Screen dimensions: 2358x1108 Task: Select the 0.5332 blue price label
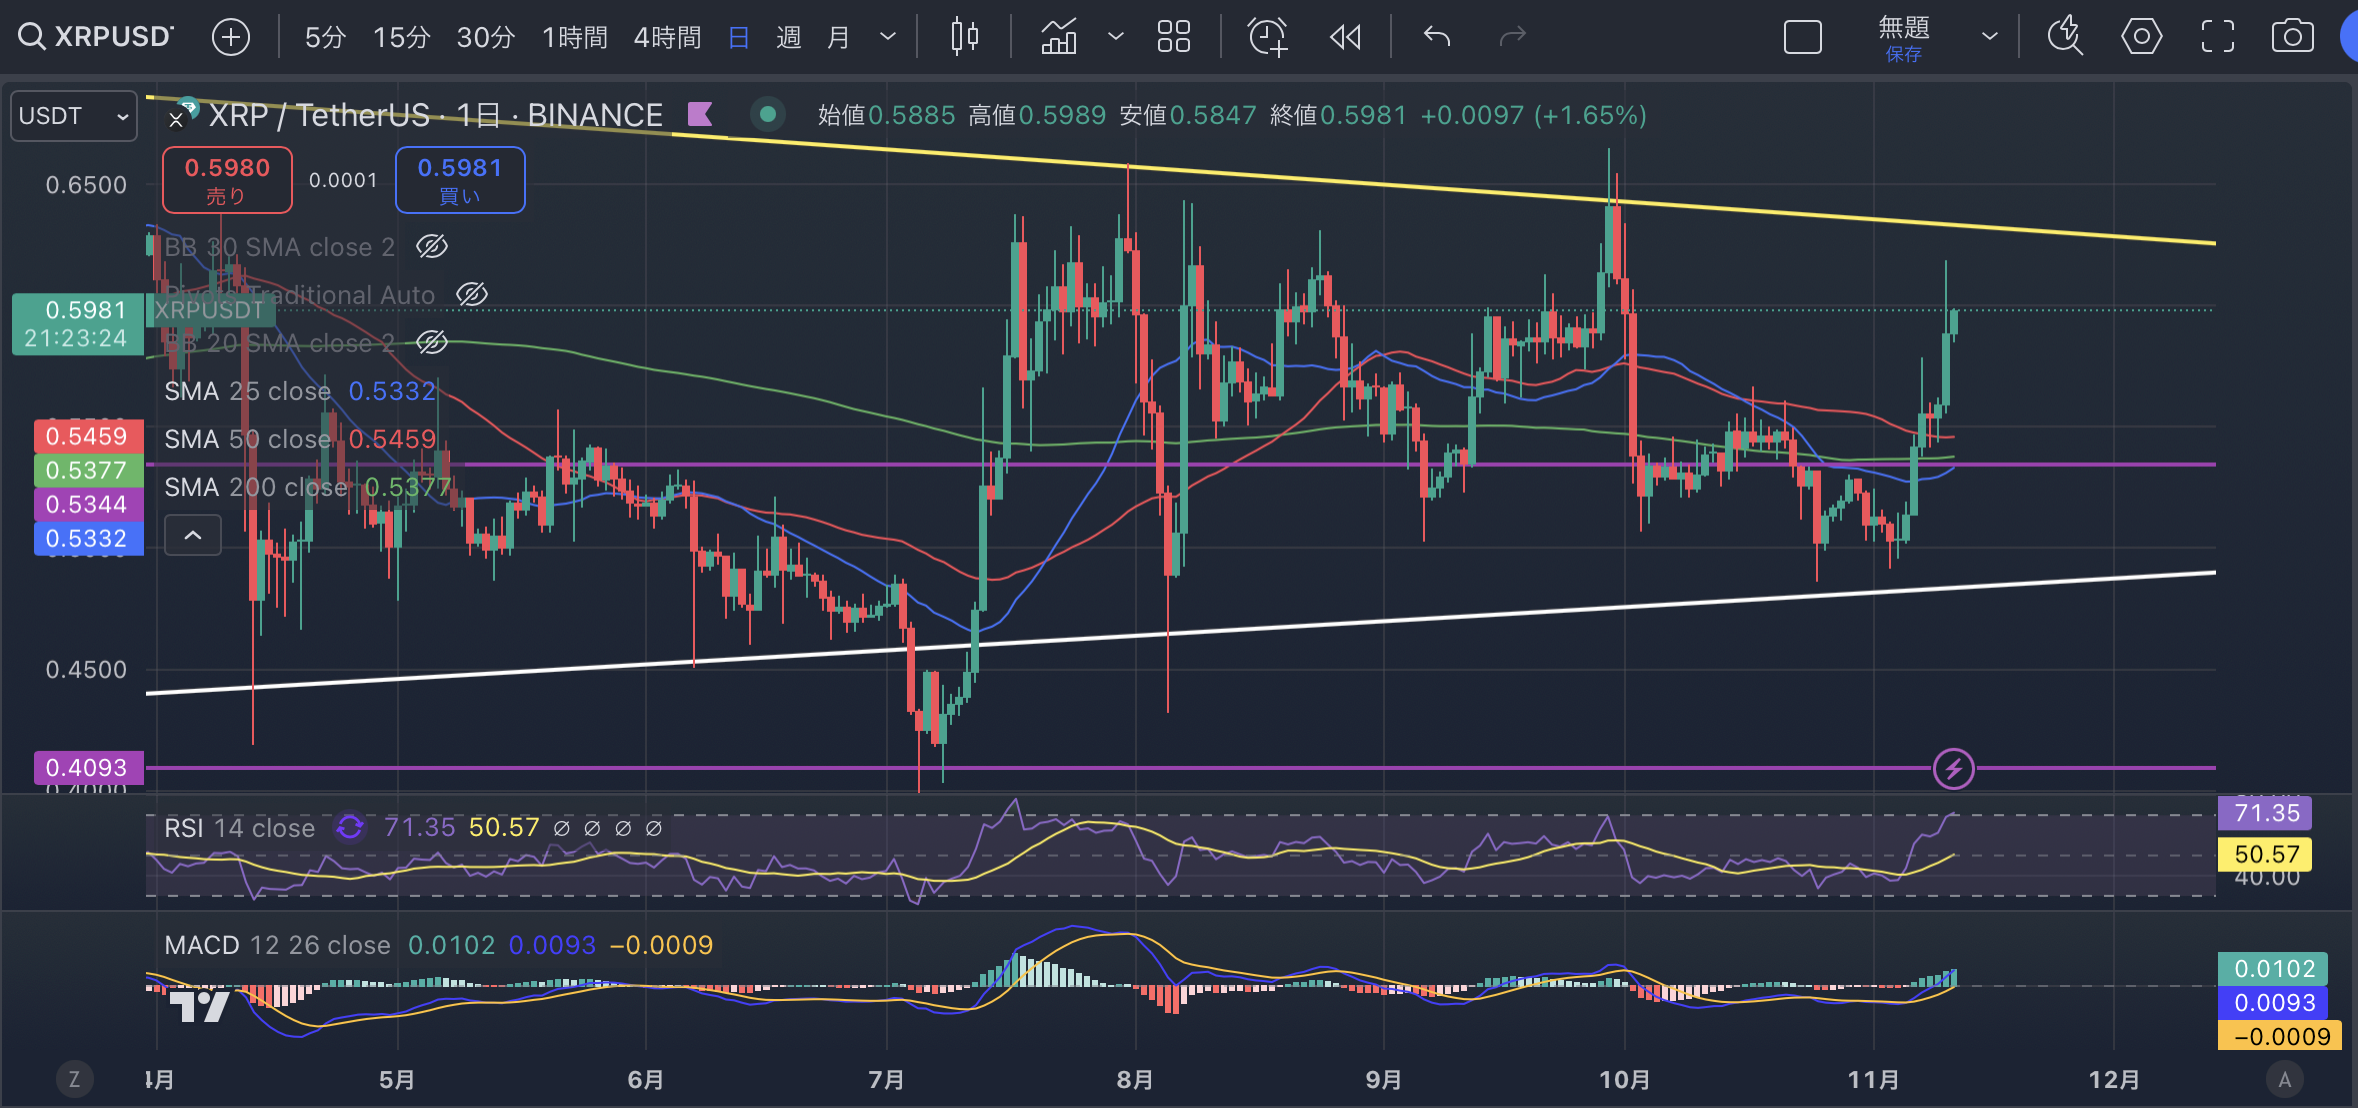[88, 538]
